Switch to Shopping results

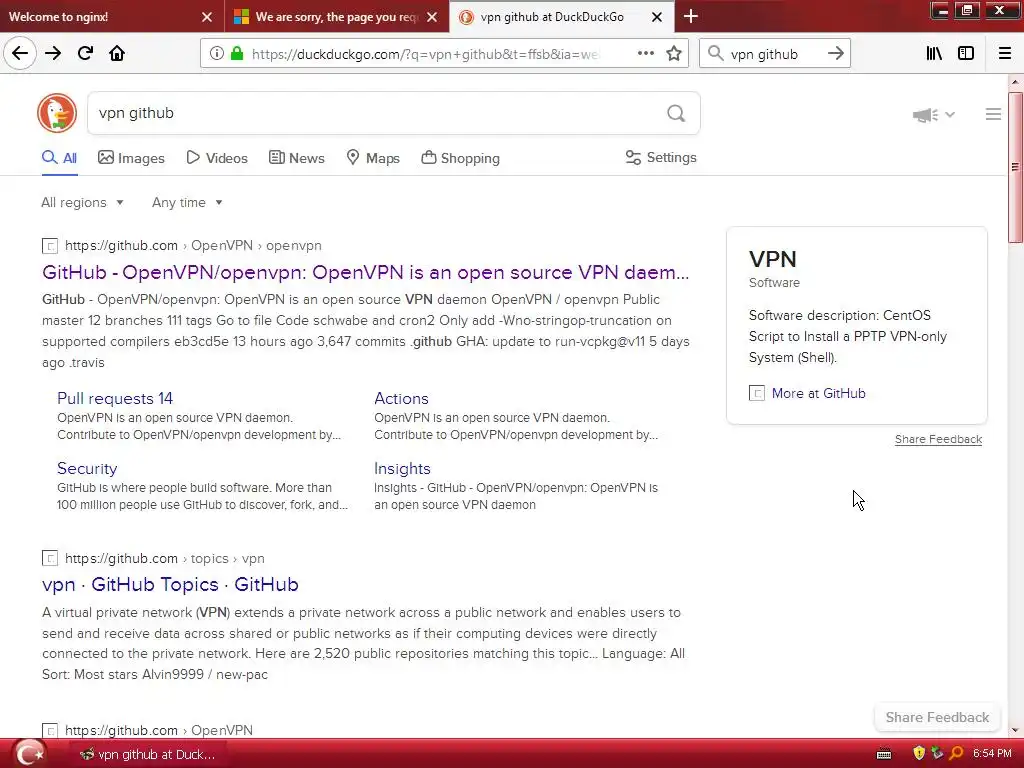click(x=460, y=158)
